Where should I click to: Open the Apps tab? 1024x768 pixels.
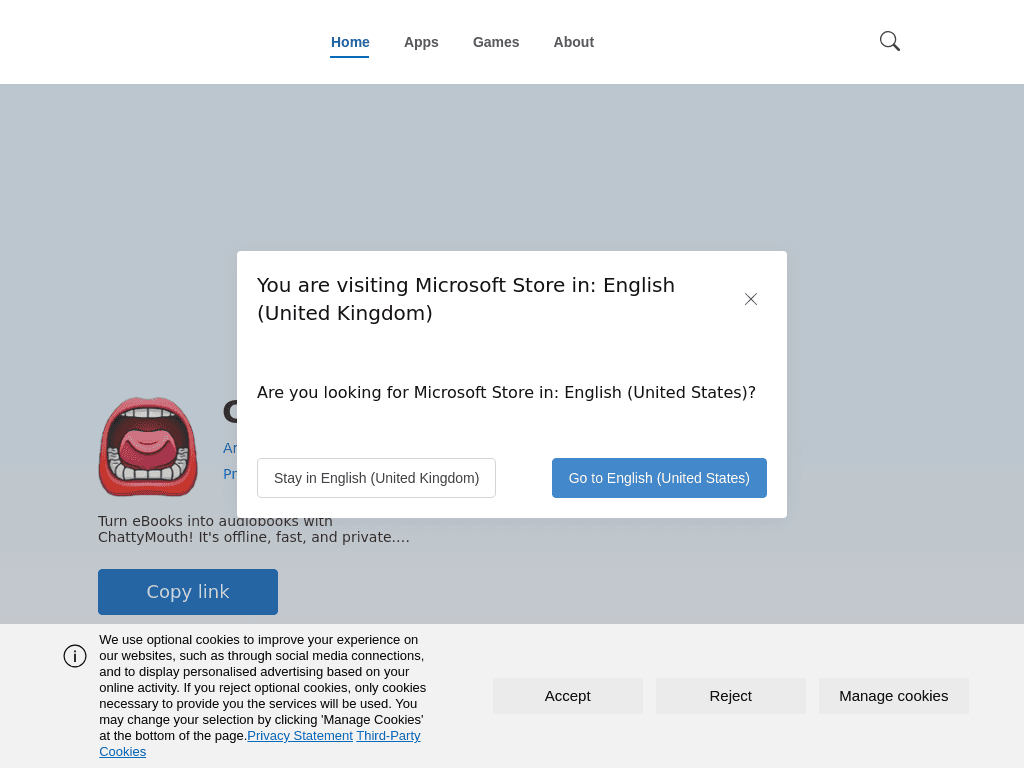tap(421, 42)
